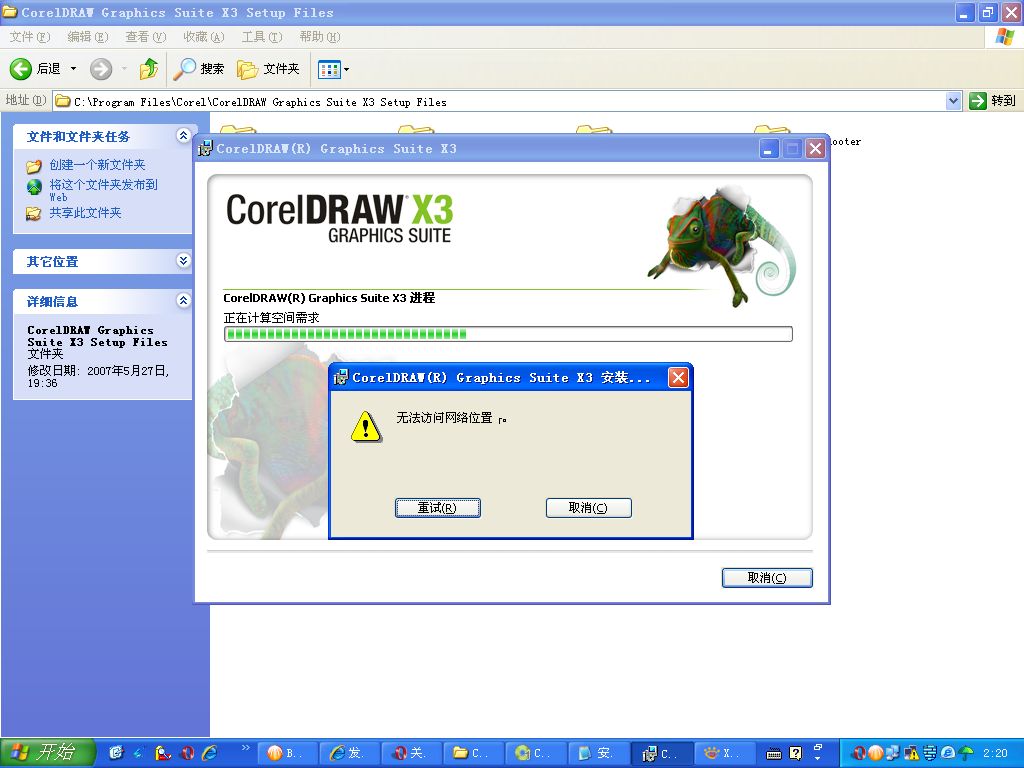Viewport: 1024px width, 768px height.
Task: Click the new folder icon in task pane
Action: point(34,166)
